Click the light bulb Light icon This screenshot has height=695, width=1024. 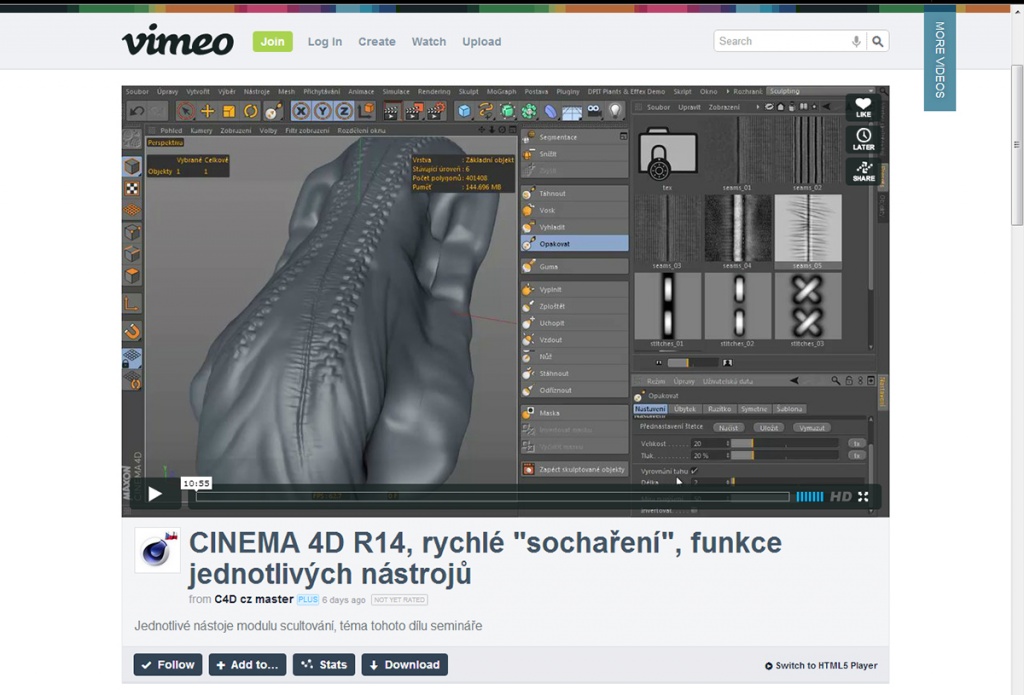click(x=615, y=111)
